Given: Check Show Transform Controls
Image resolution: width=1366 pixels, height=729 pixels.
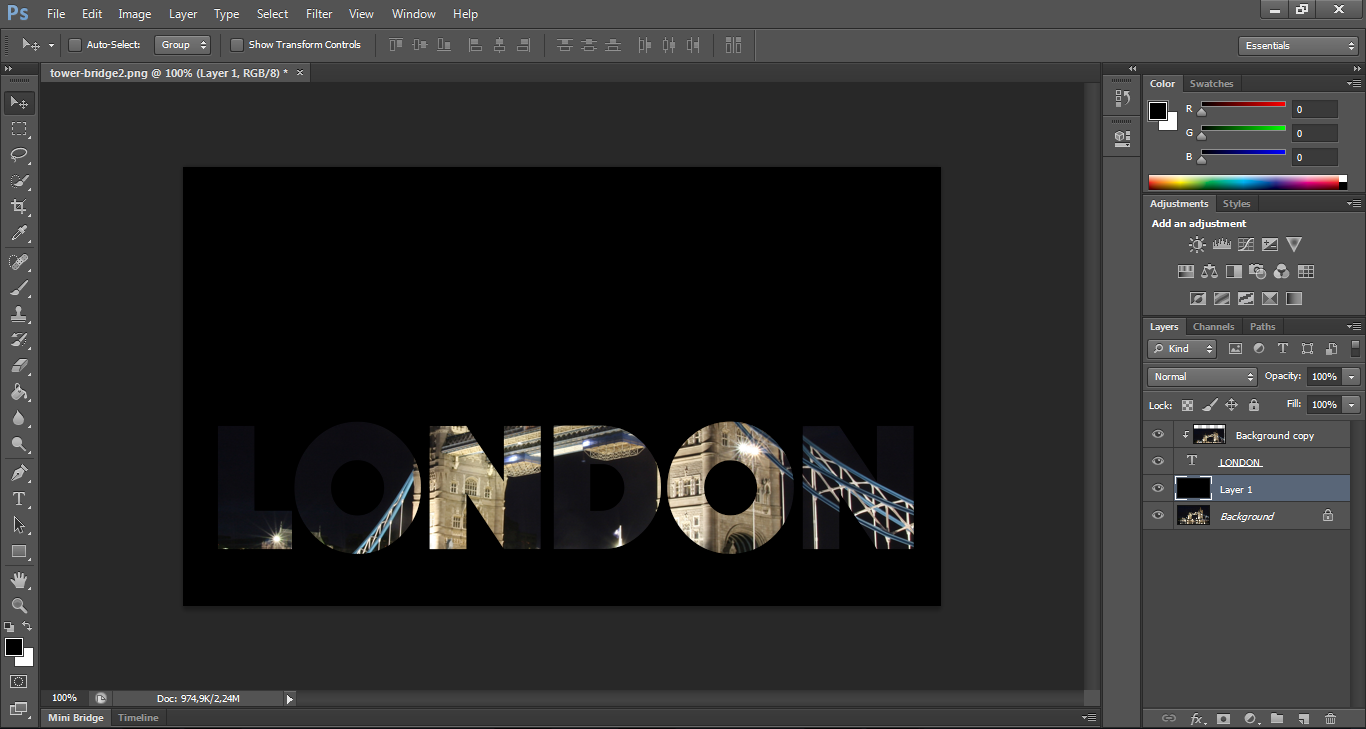Looking at the screenshot, I should pyautogui.click(x=237, y=45).
